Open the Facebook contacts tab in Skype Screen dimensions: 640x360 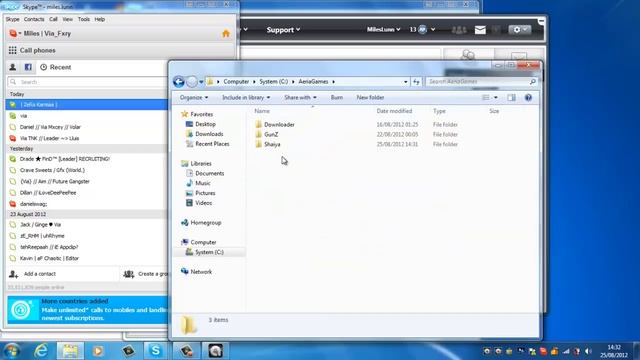[28, 67]
